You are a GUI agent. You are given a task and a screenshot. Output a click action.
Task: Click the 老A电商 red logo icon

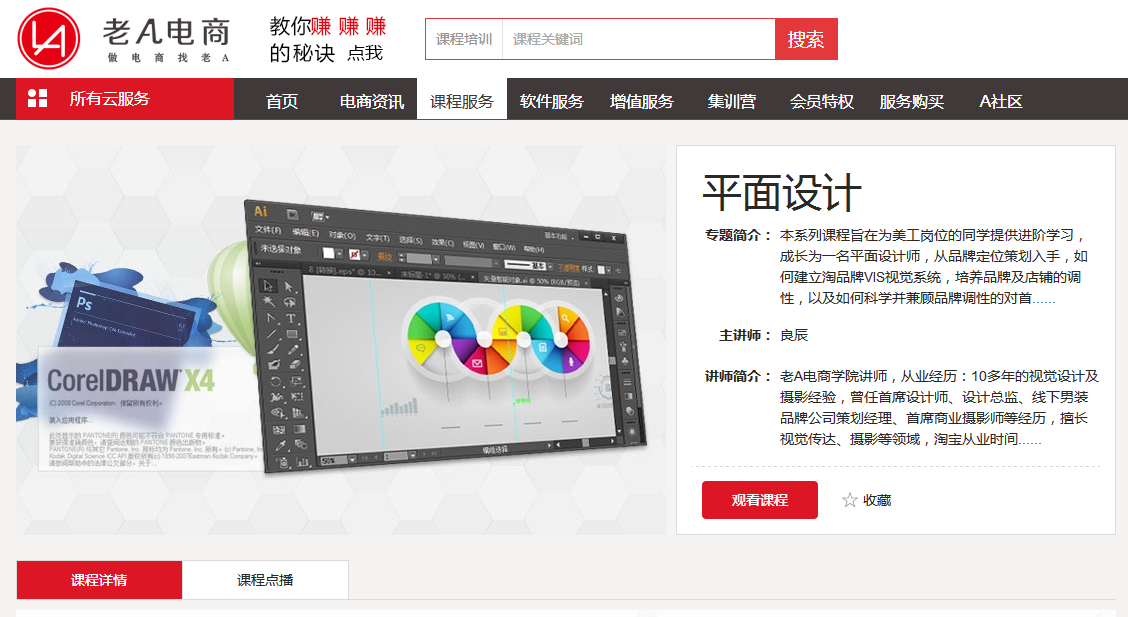tap(48, 39)
